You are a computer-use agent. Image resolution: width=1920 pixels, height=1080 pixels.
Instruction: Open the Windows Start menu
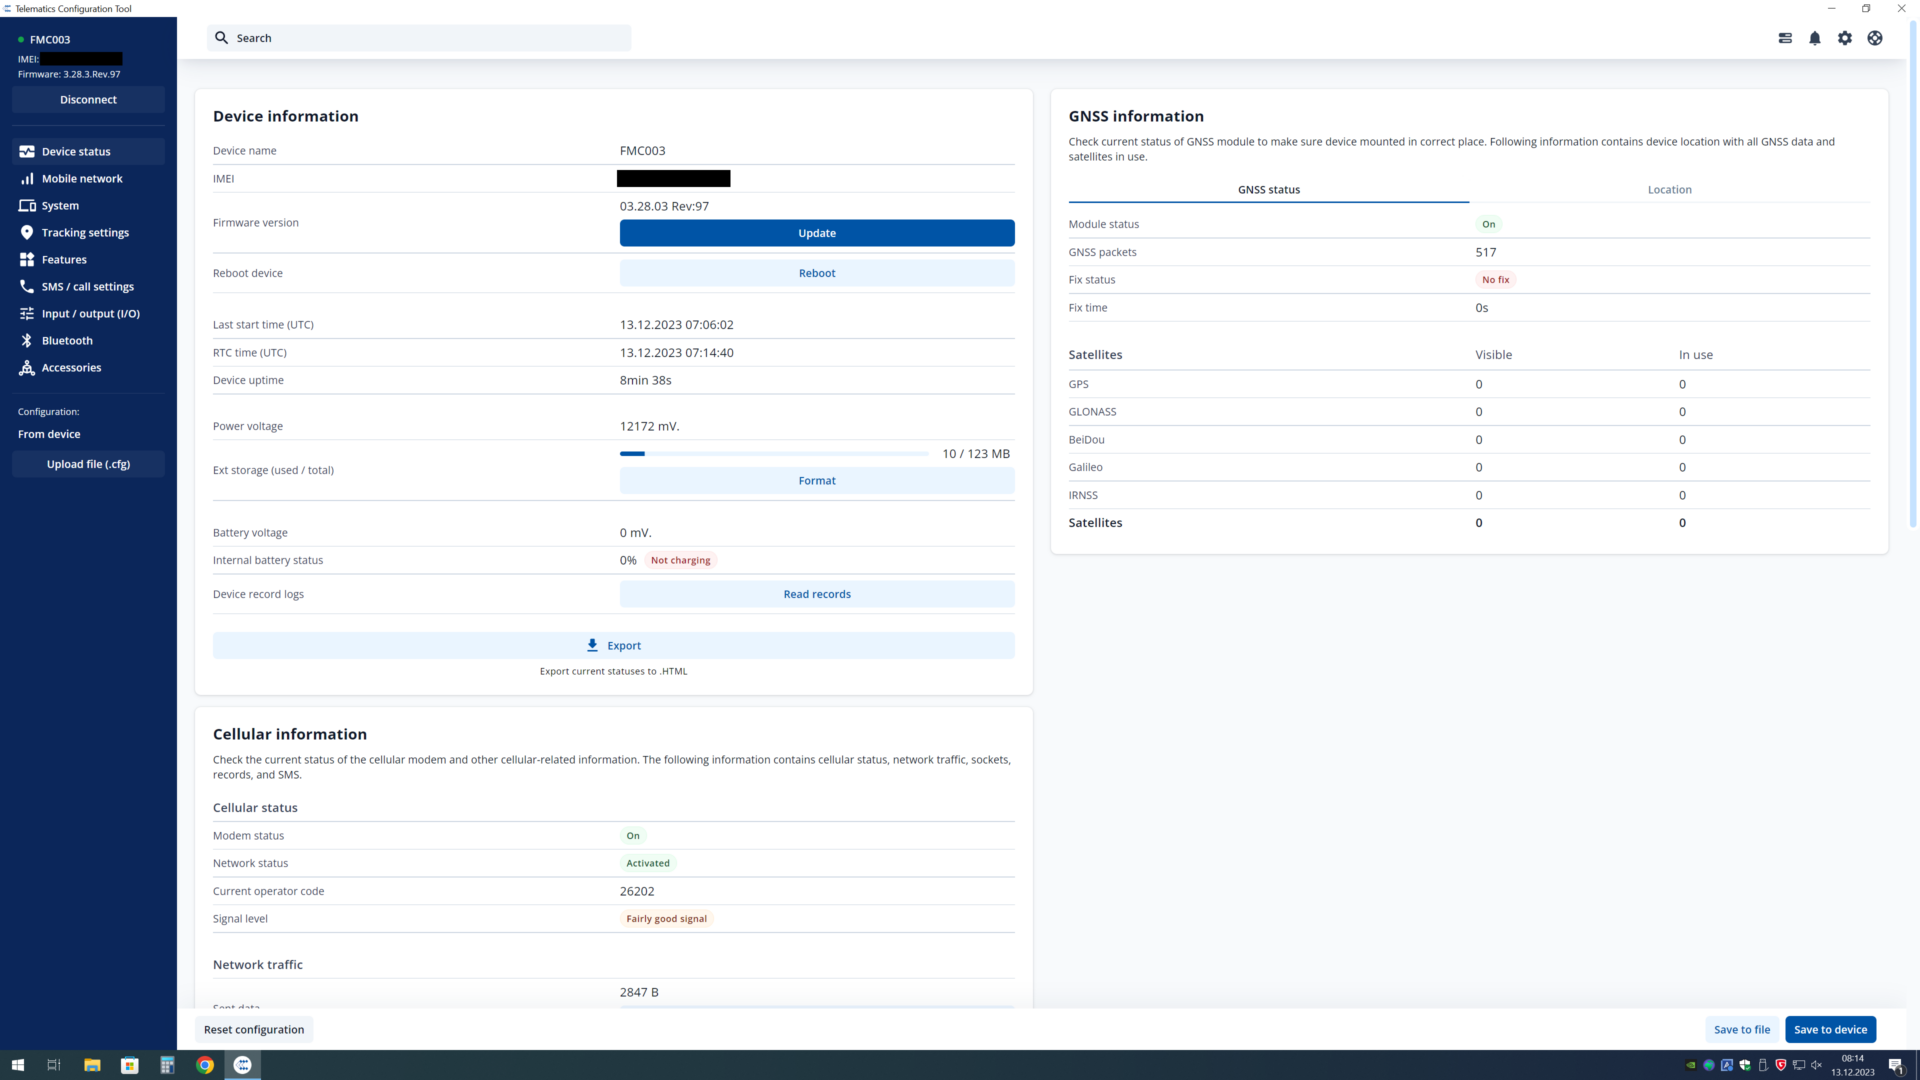pyautogui.click(x=17, y=1066)
